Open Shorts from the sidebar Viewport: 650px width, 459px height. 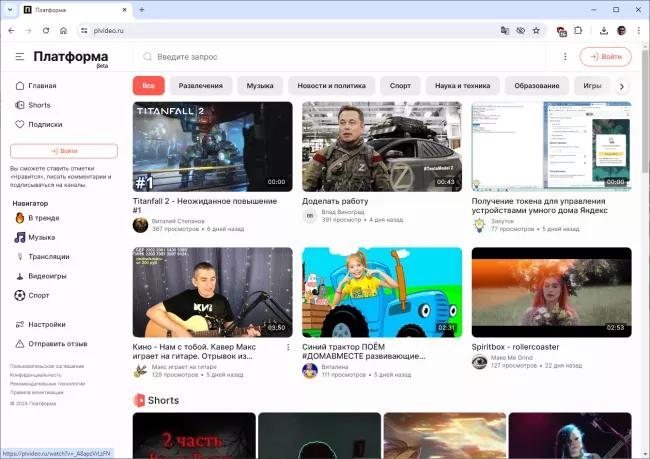[x=39, y=105]
